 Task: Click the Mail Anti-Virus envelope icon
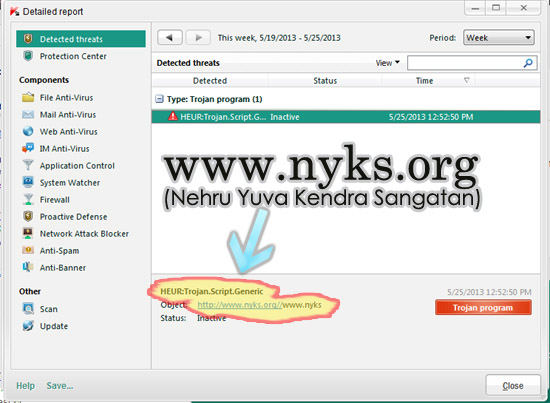pyautogui.click(x=28, y=114)
